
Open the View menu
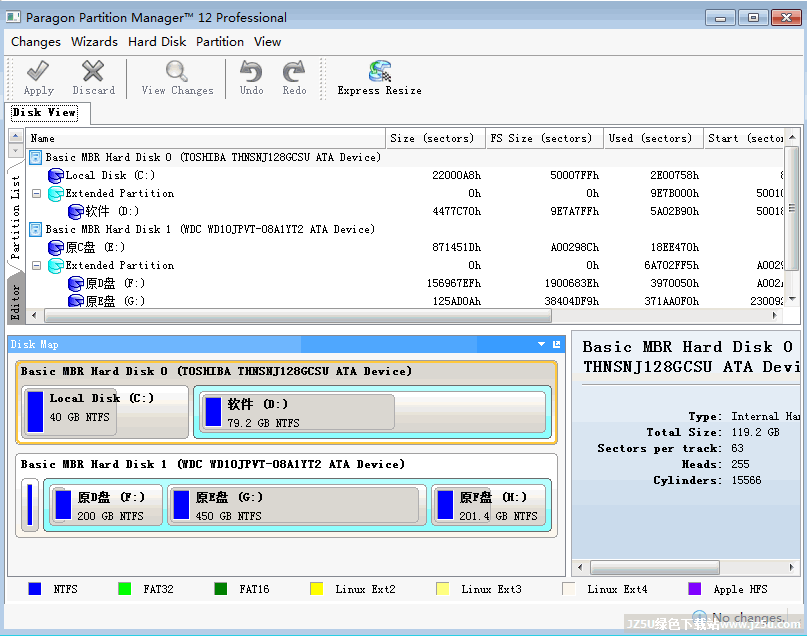[x=268, y=42]
